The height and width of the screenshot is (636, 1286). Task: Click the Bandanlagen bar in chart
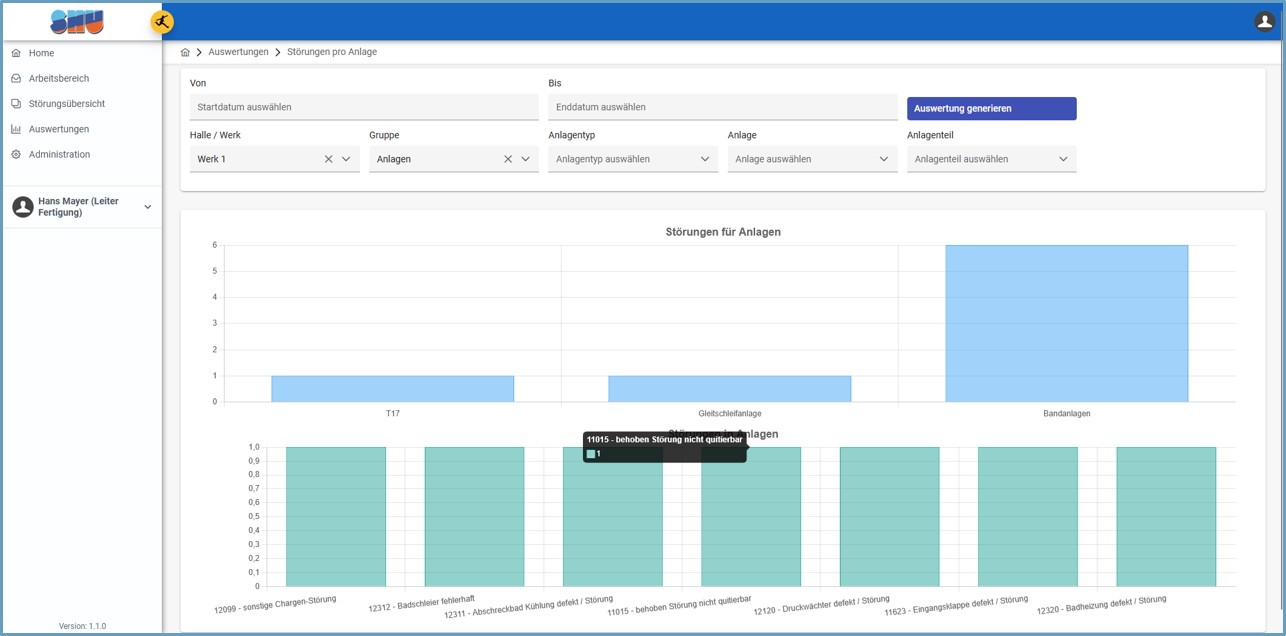click(x=1066, y=323)
